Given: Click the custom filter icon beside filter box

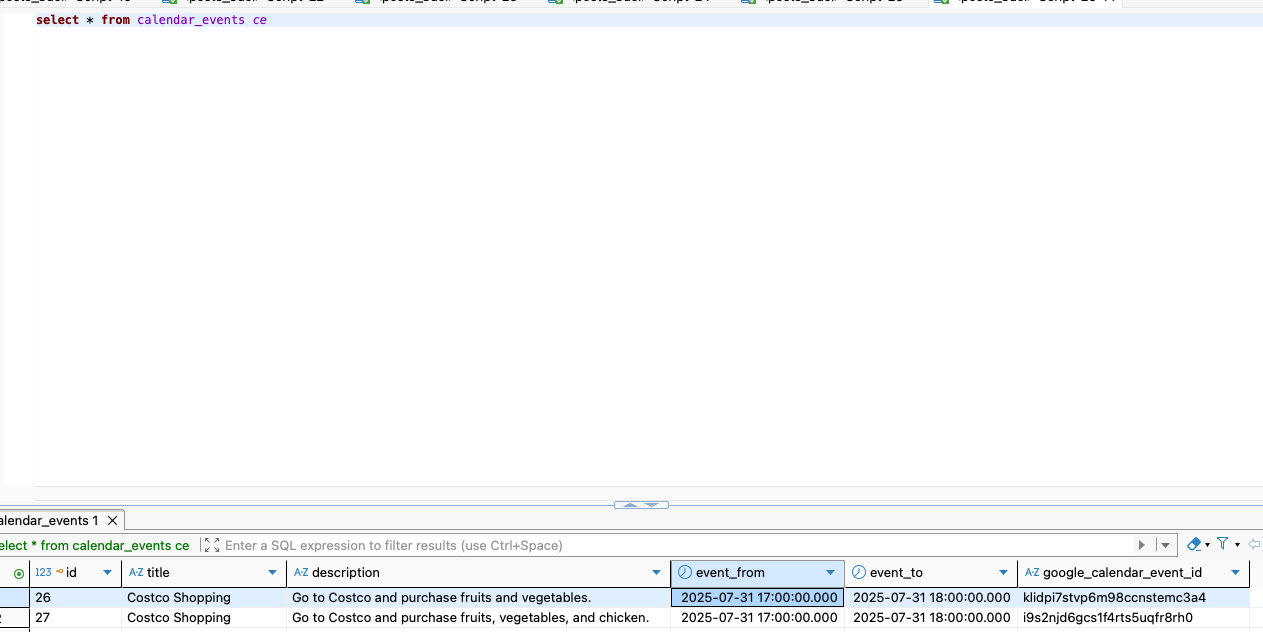Looking at the screenshot, I should [211, 545].
